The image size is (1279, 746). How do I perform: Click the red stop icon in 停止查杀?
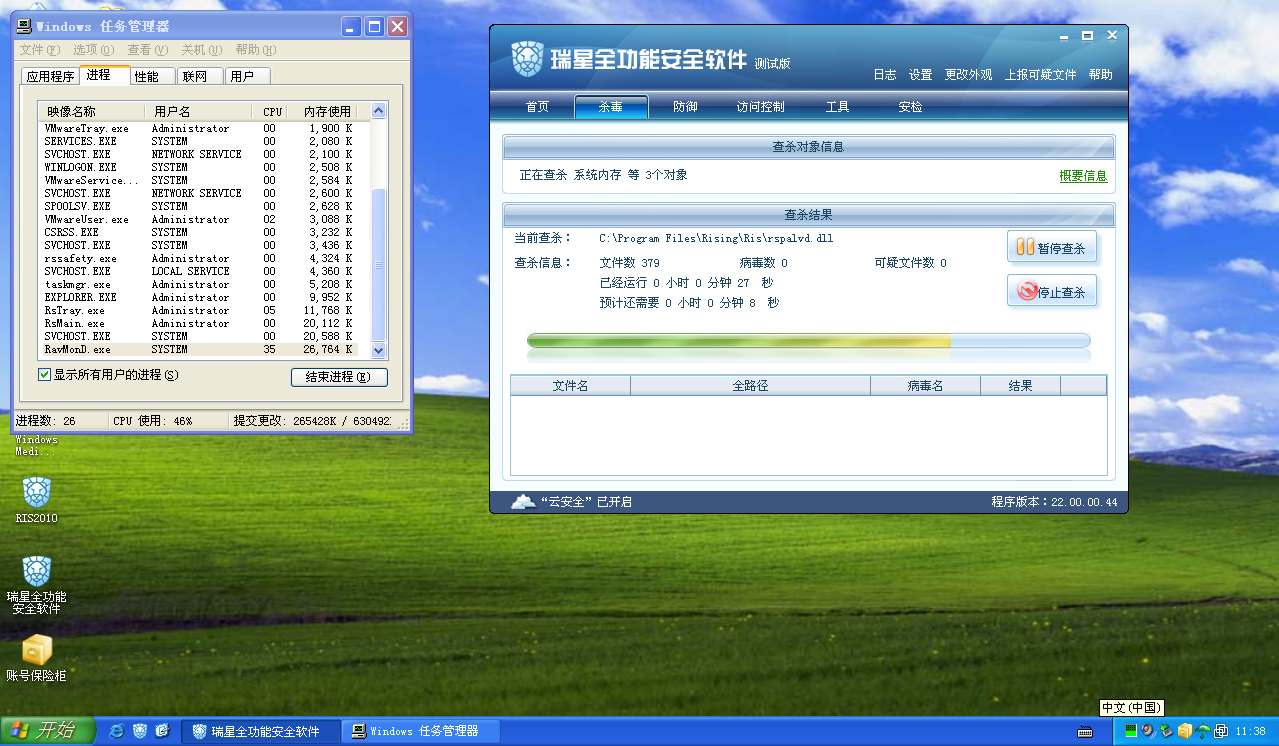pos(1026,291)
